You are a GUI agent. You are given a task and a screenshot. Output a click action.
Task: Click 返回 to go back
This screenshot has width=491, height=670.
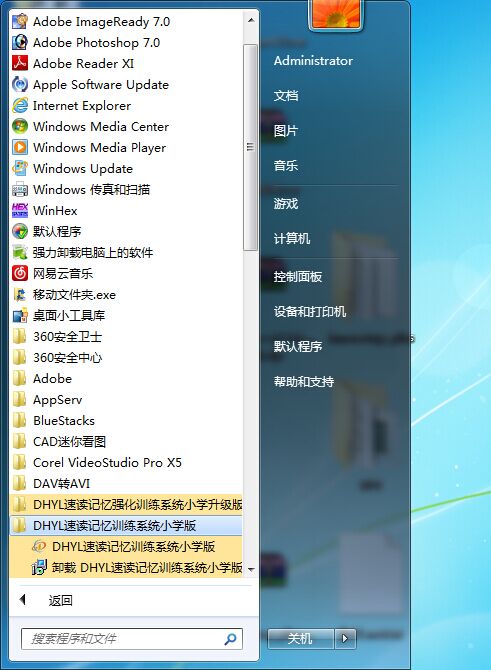[x=60, y=600]
